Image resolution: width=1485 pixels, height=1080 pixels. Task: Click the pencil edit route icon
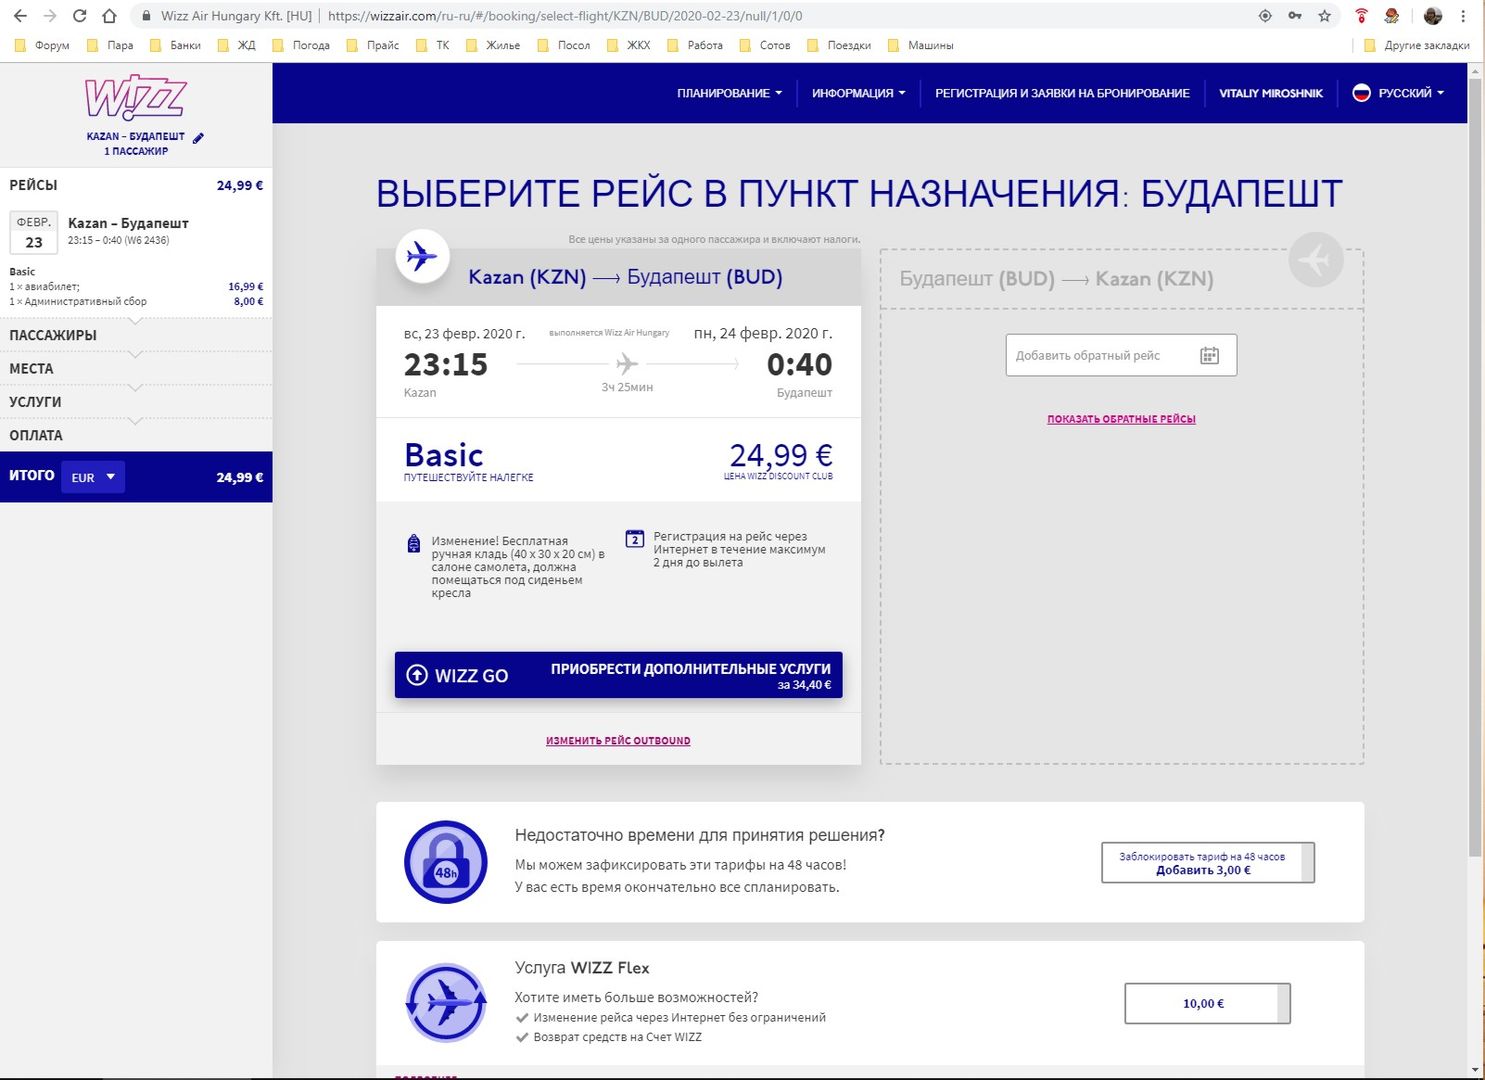pos(198,138)
